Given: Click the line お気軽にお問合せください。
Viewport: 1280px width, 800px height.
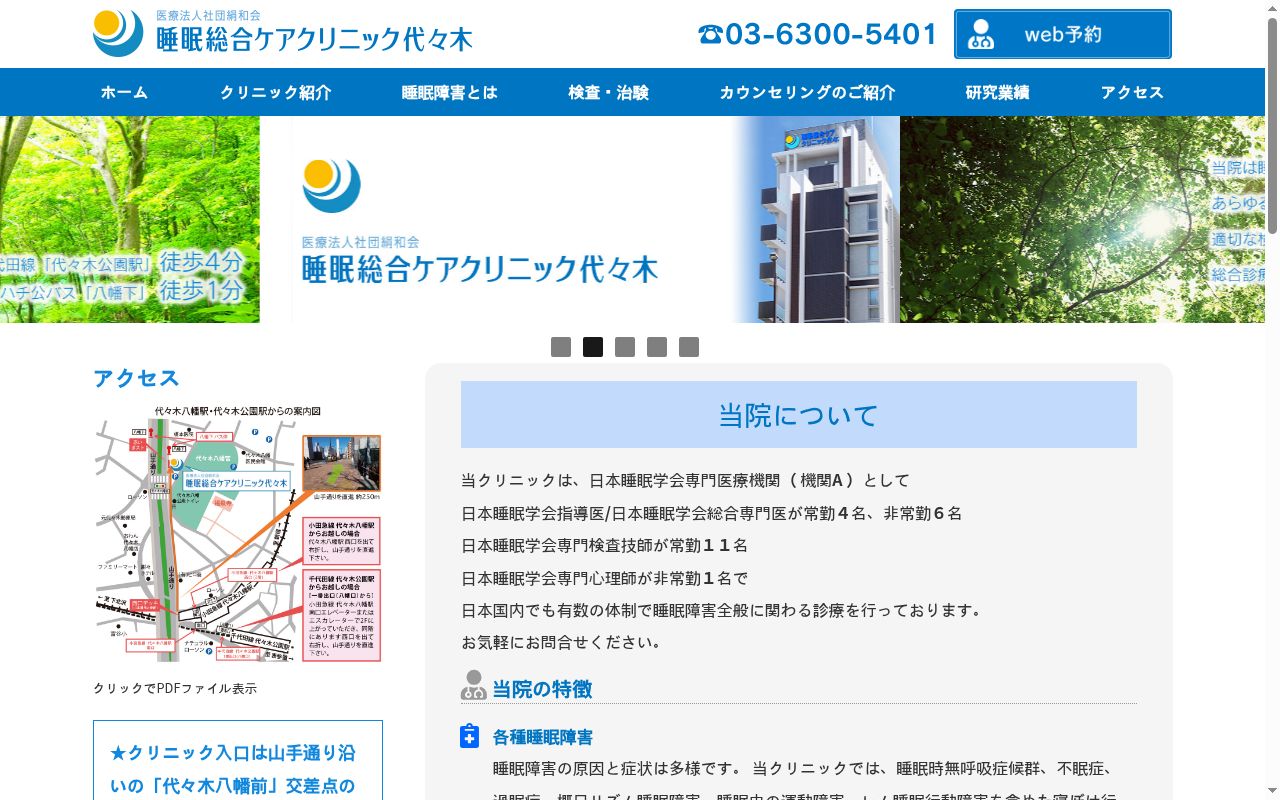Looking at the screenshot, I should click(x=563, y=642).
